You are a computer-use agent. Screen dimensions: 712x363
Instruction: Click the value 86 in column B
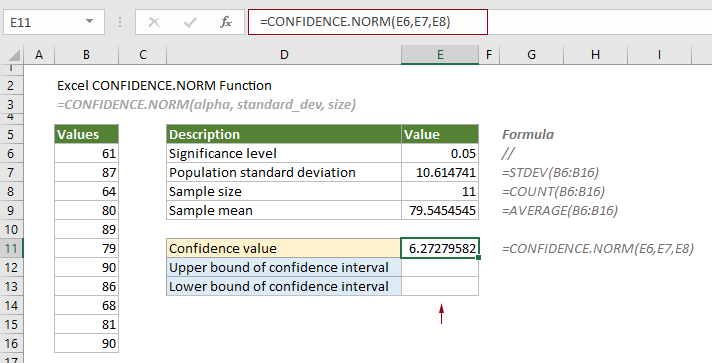(x=86, y=287)
